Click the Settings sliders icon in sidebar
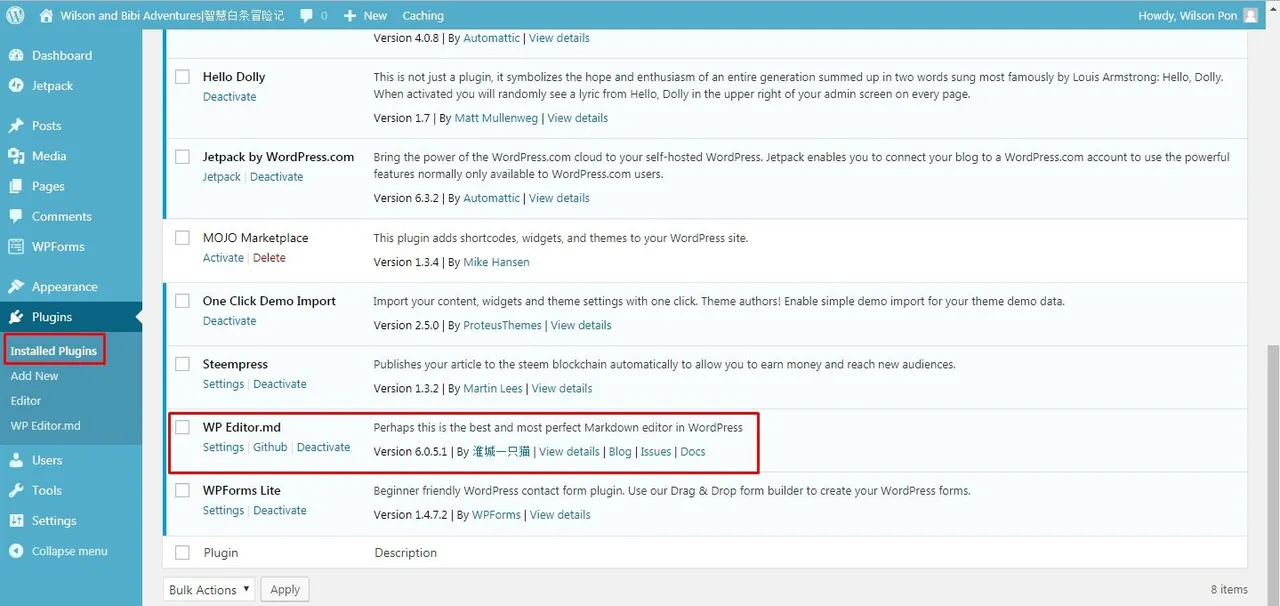Viewport: 1280px width, 606px height. [16, 520]
